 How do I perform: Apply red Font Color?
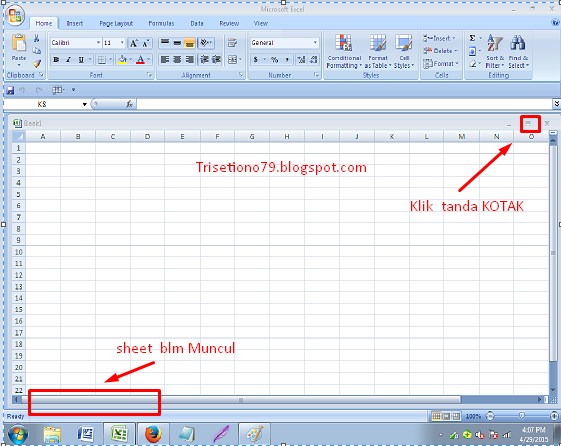[x=140, y=60]
